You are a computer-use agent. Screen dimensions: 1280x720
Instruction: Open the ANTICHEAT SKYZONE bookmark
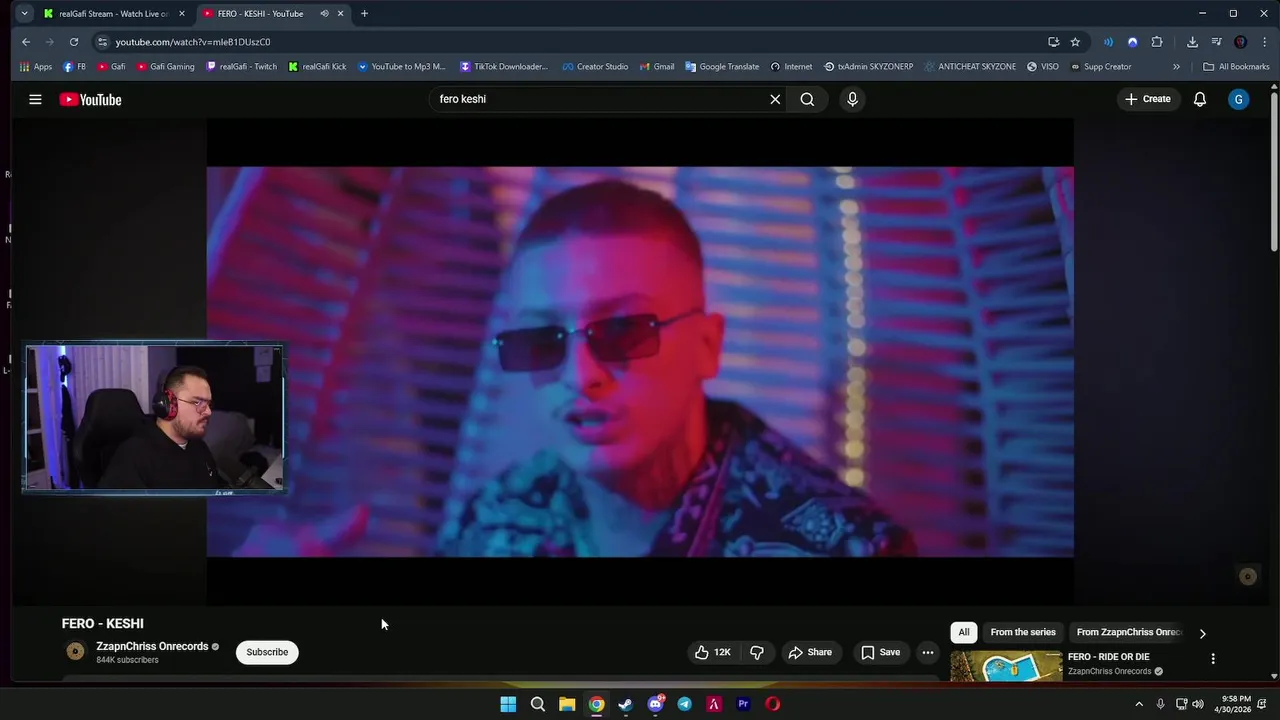[x=970, y=67]
